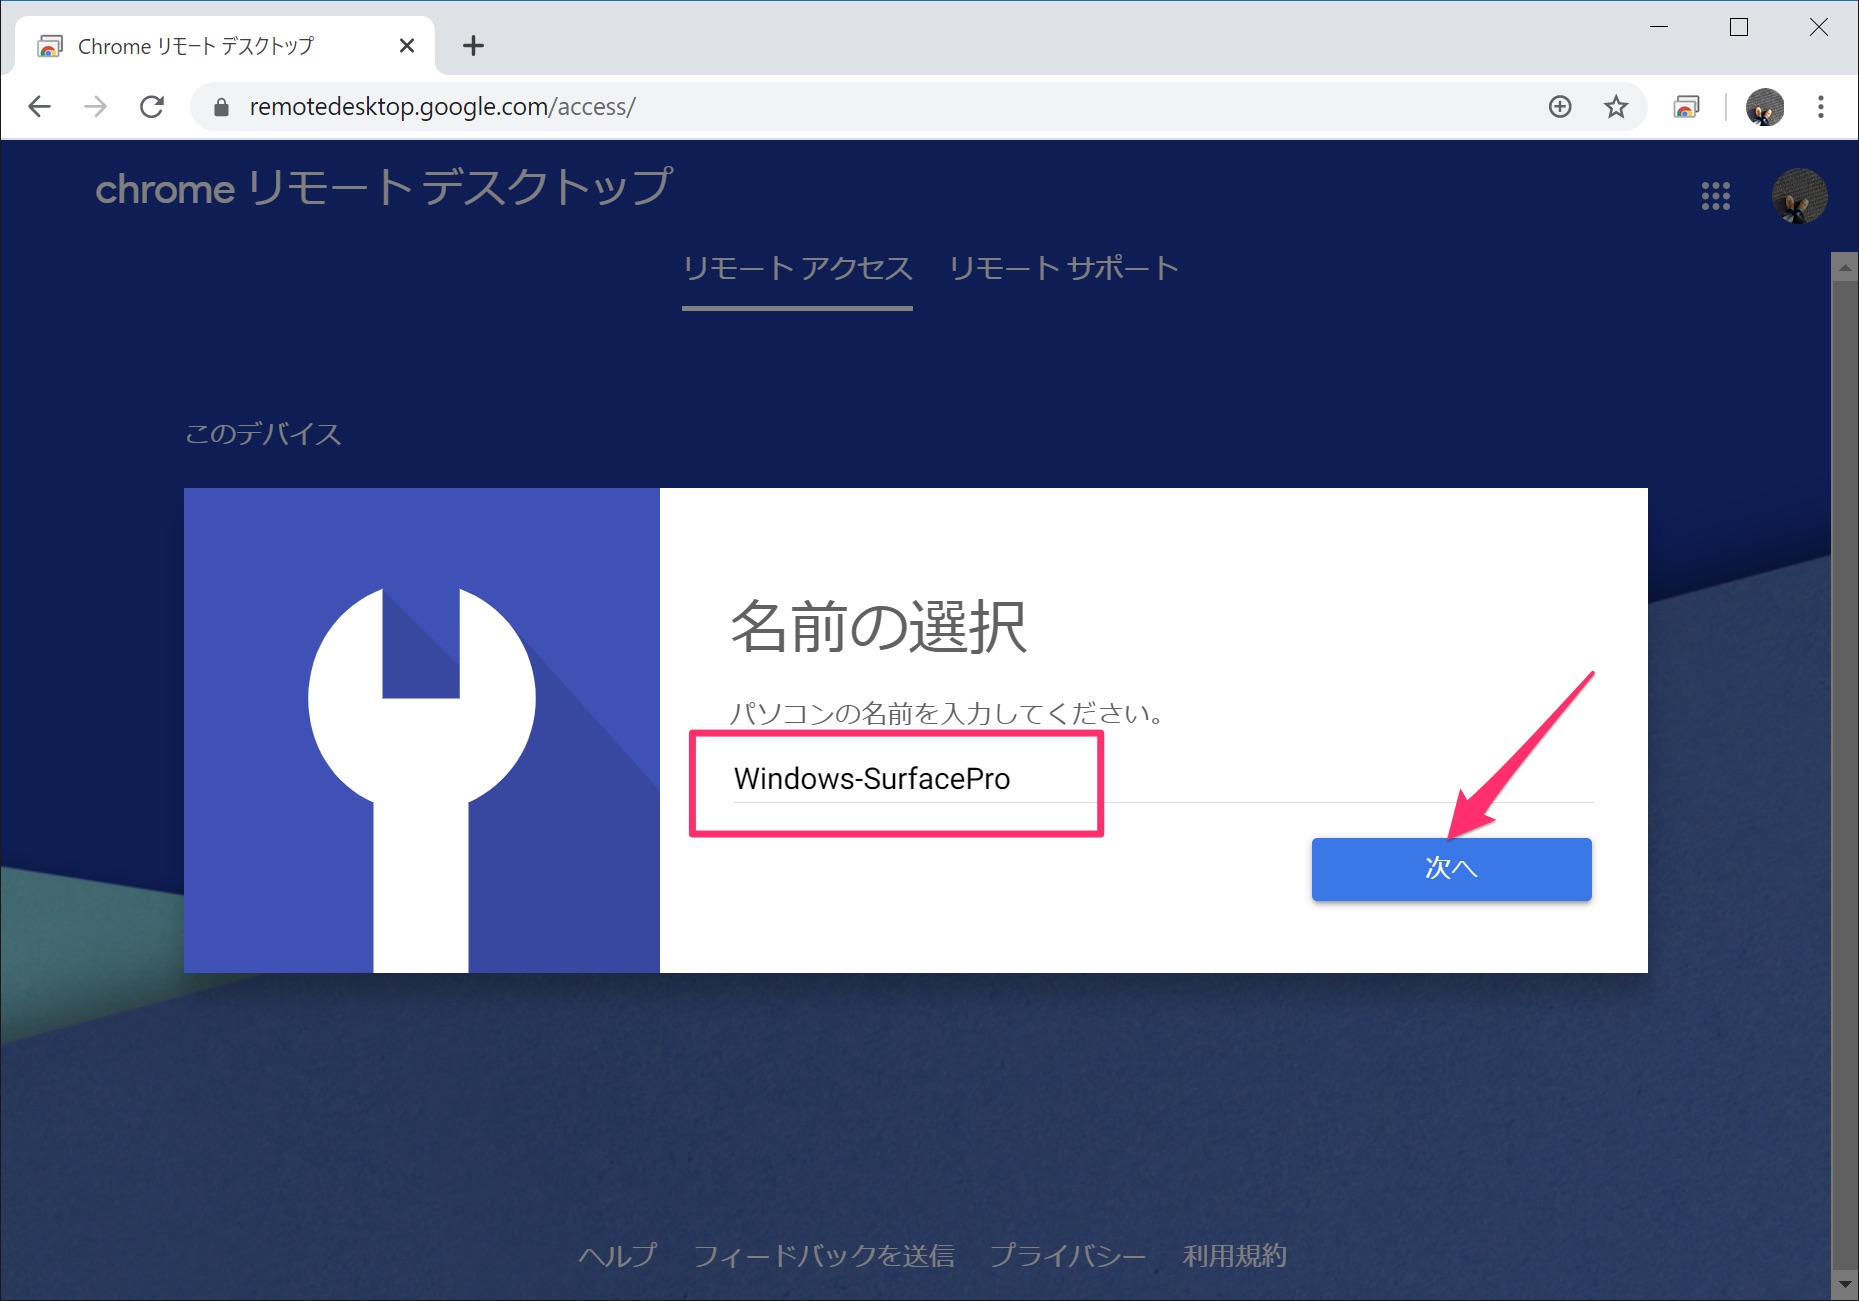Viewport: 1859px width, 1301px height.
Task: Click the page vertical scrollbar track
Action: (x=1844, y=775)
